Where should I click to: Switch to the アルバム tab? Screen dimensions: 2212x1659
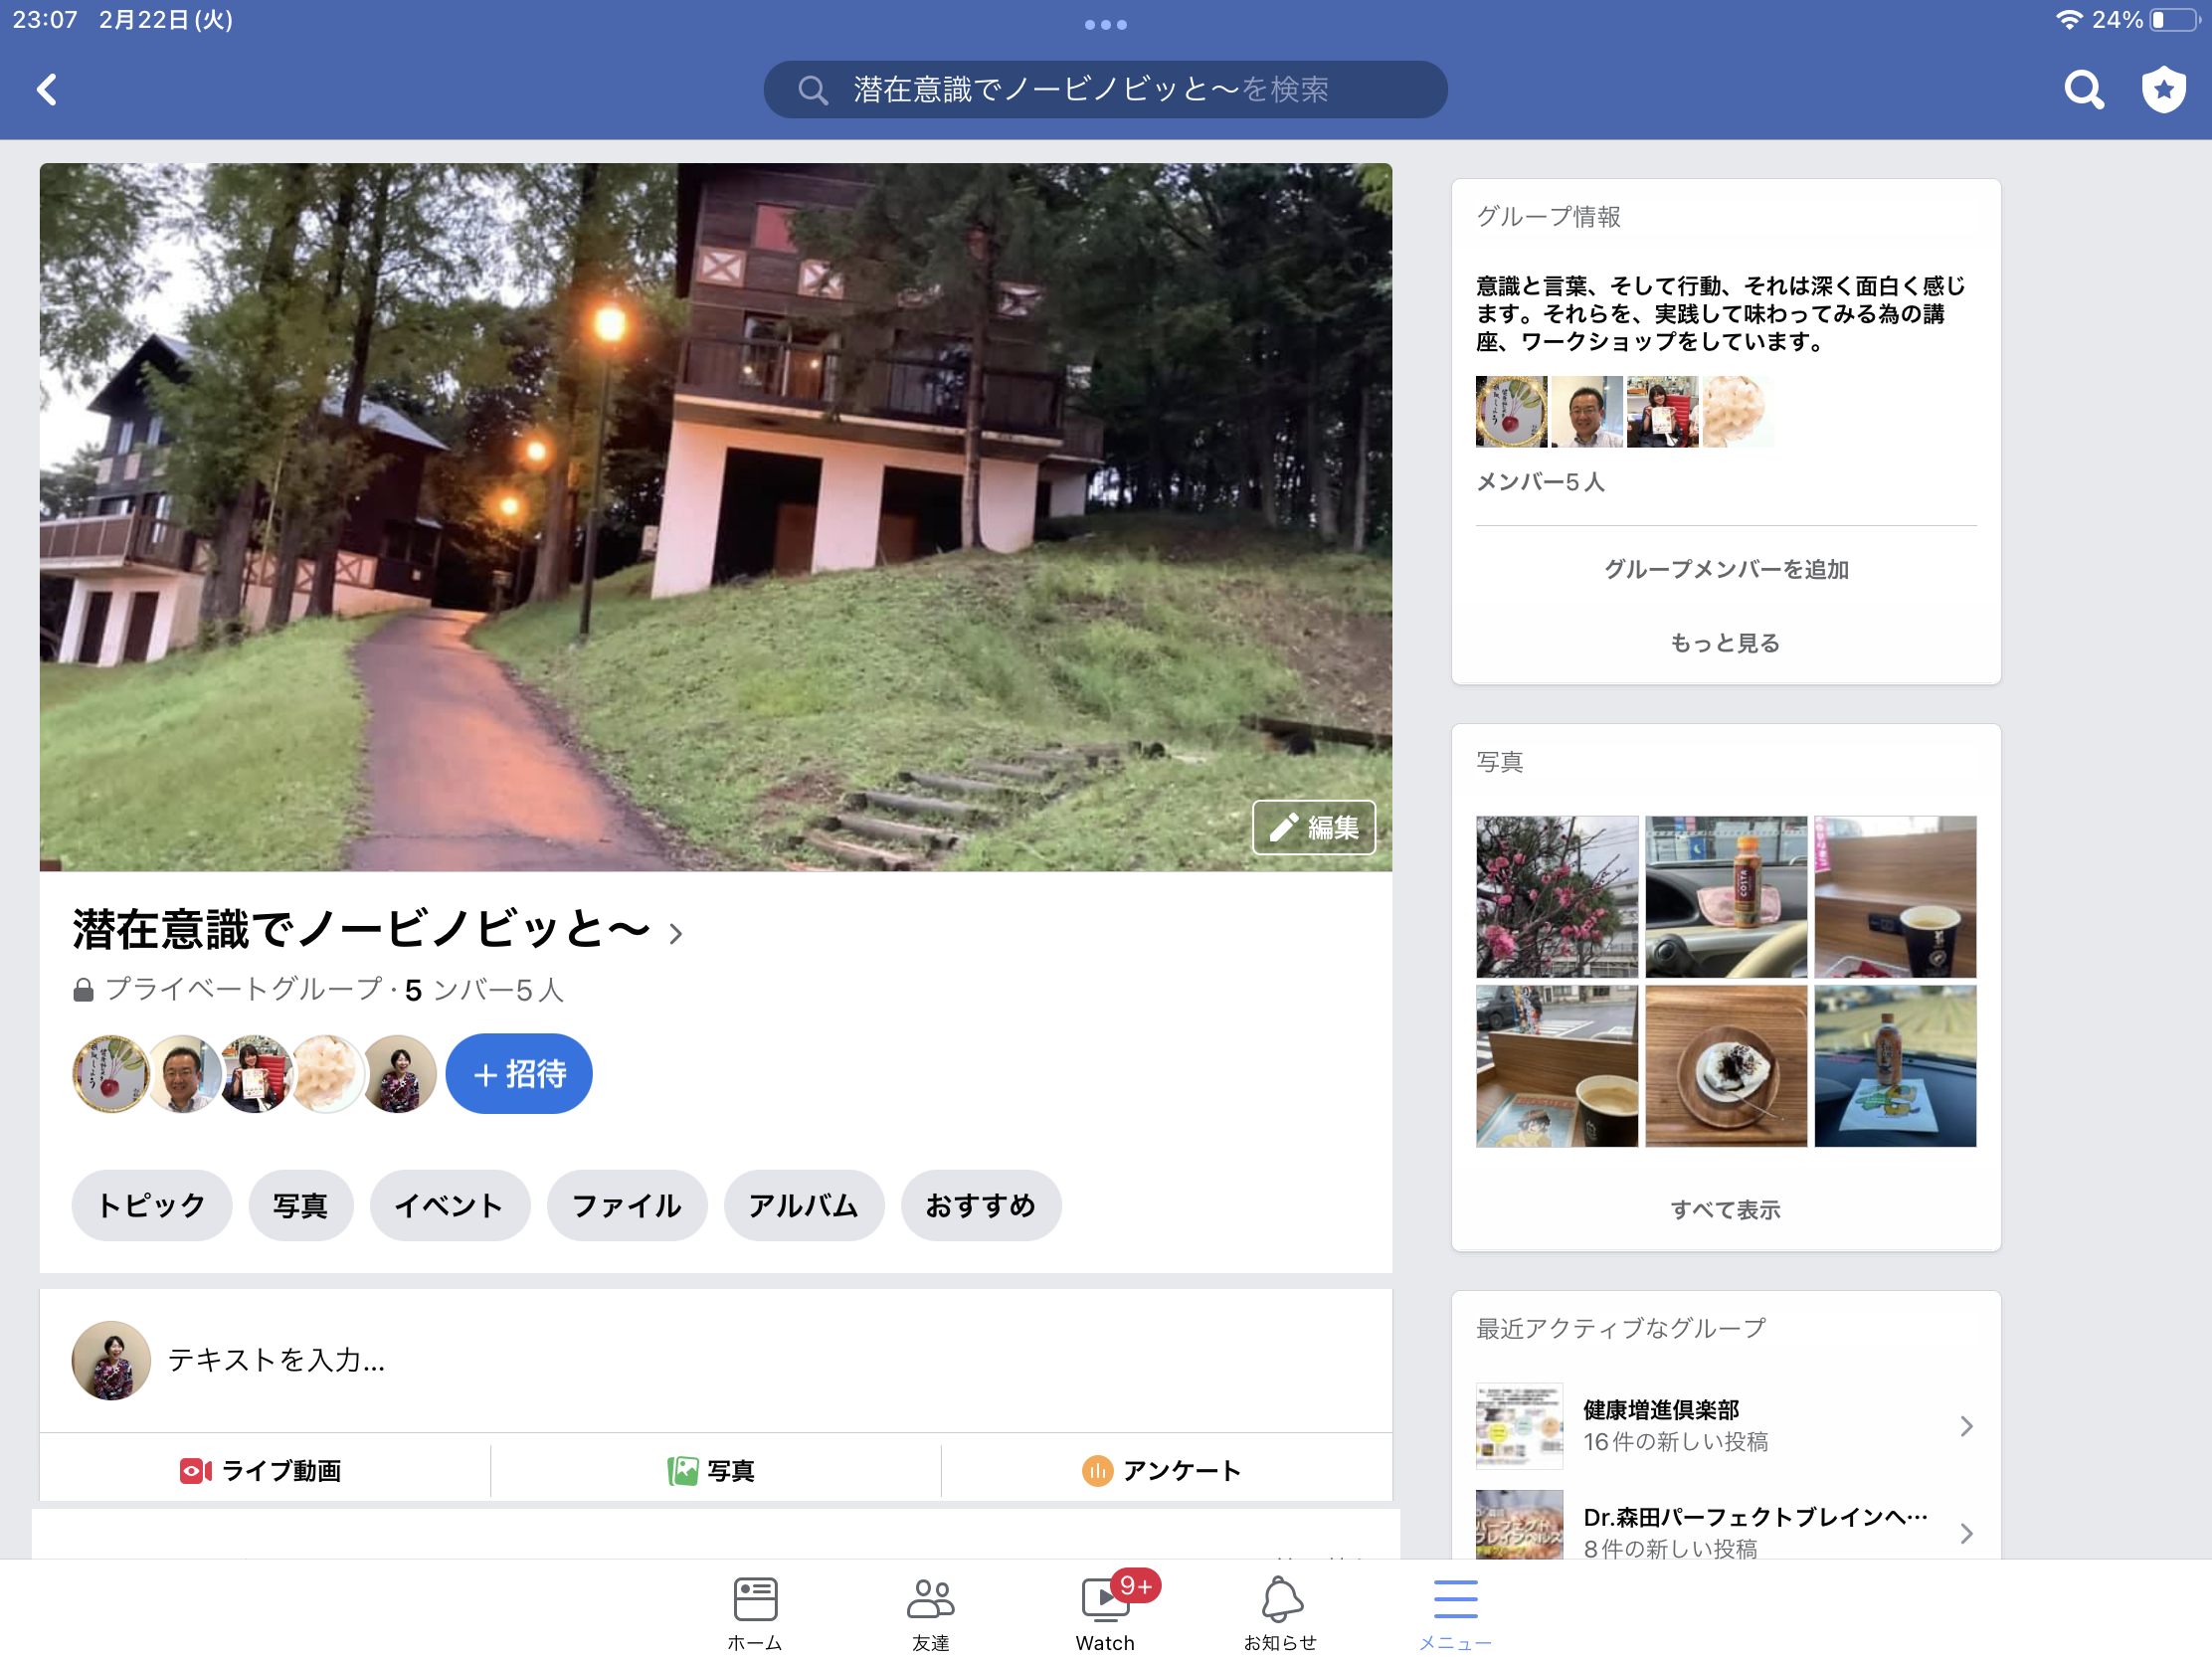point(804,1205)
